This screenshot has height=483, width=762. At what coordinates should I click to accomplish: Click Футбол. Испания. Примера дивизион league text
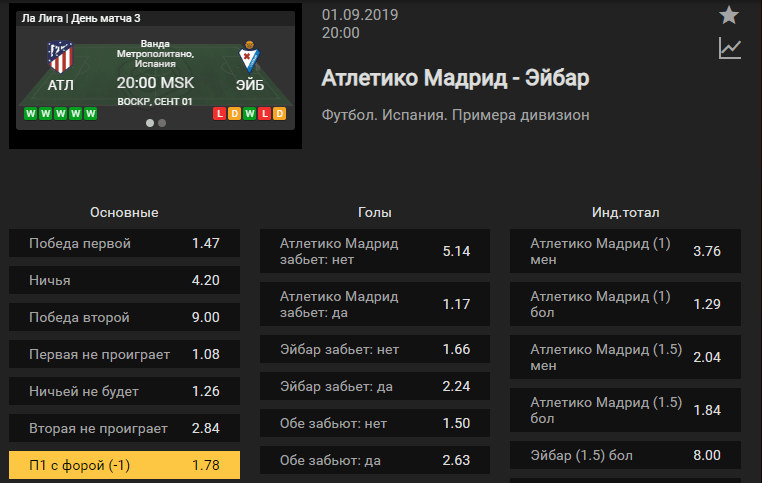coord(455,115)
